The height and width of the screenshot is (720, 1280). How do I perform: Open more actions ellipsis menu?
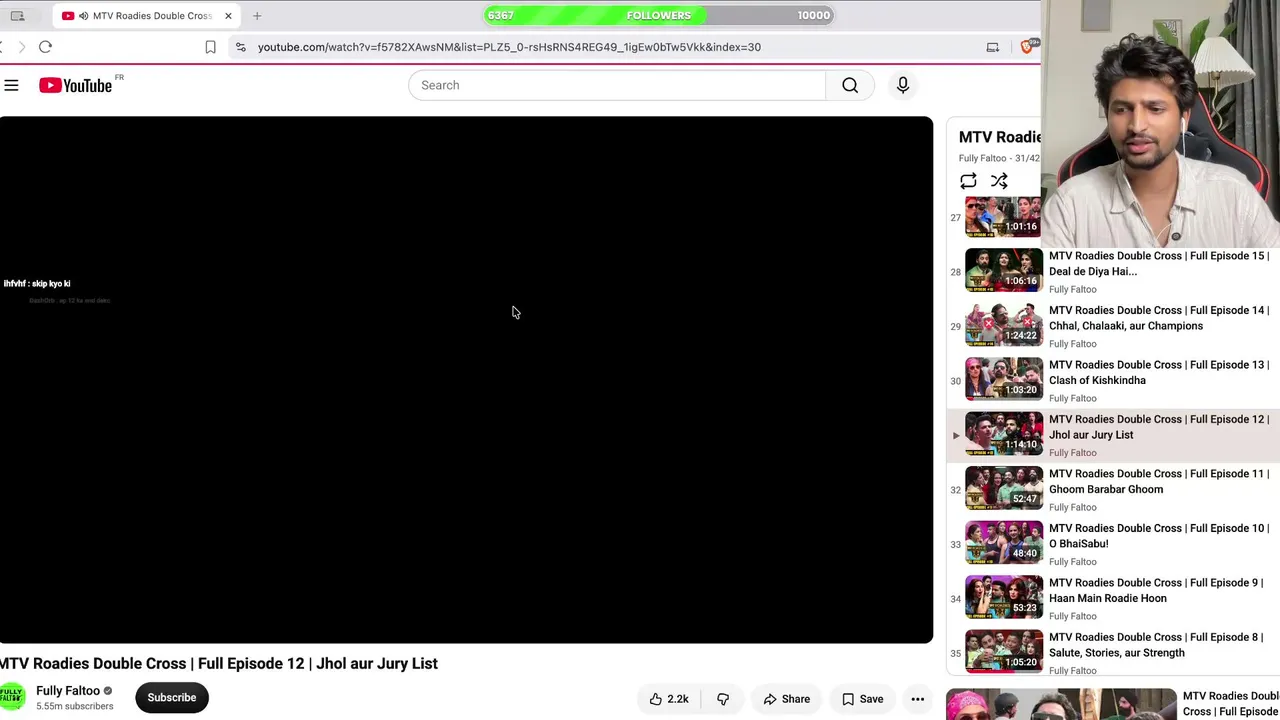917,699
